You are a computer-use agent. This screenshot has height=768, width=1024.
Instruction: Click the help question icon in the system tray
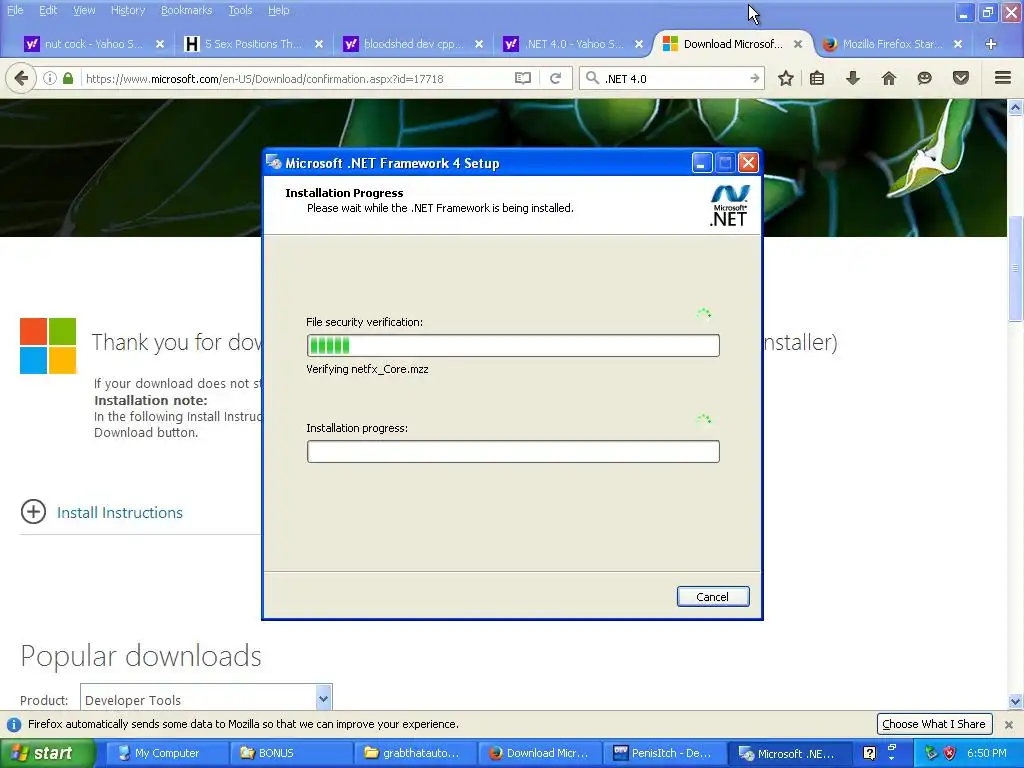[869, 753]
